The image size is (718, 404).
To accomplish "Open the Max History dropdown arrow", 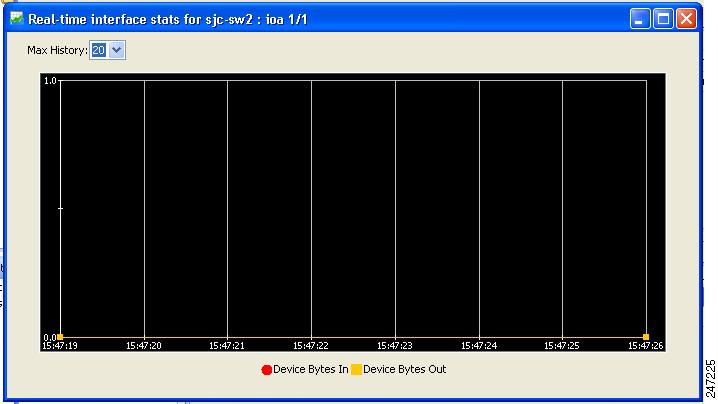I will click(x=117, y=50).
